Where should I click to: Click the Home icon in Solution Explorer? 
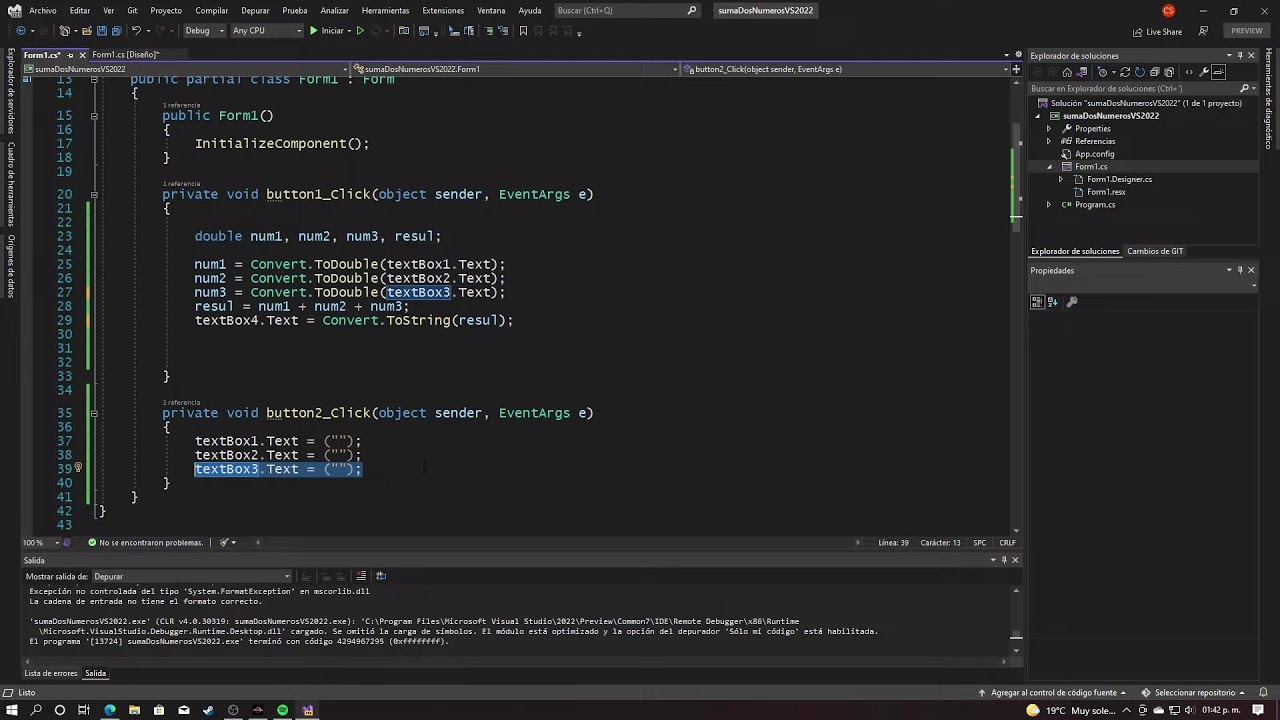pyautogui.click(x=1067, y=72)
